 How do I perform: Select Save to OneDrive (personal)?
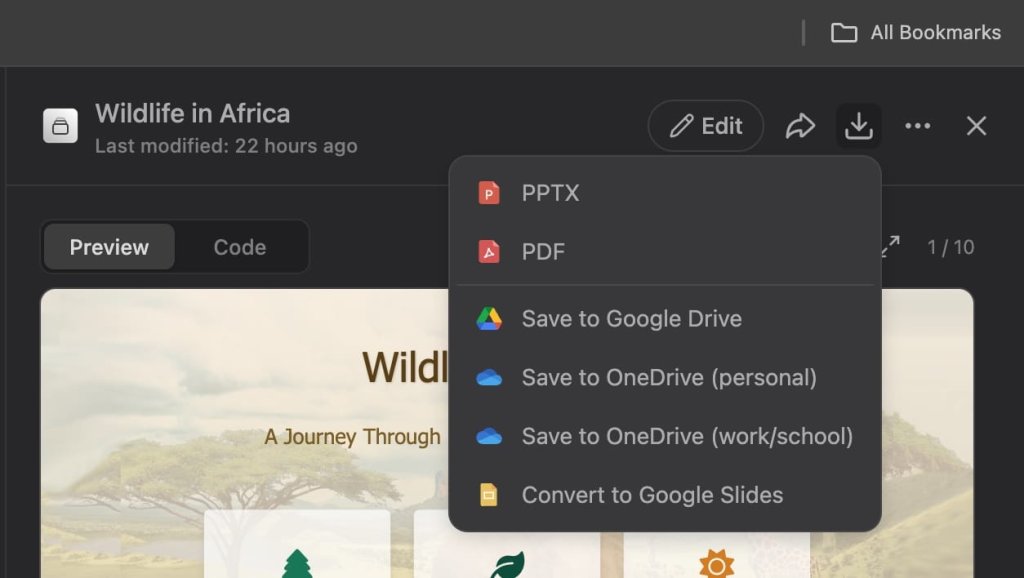(x=665, y=377)
